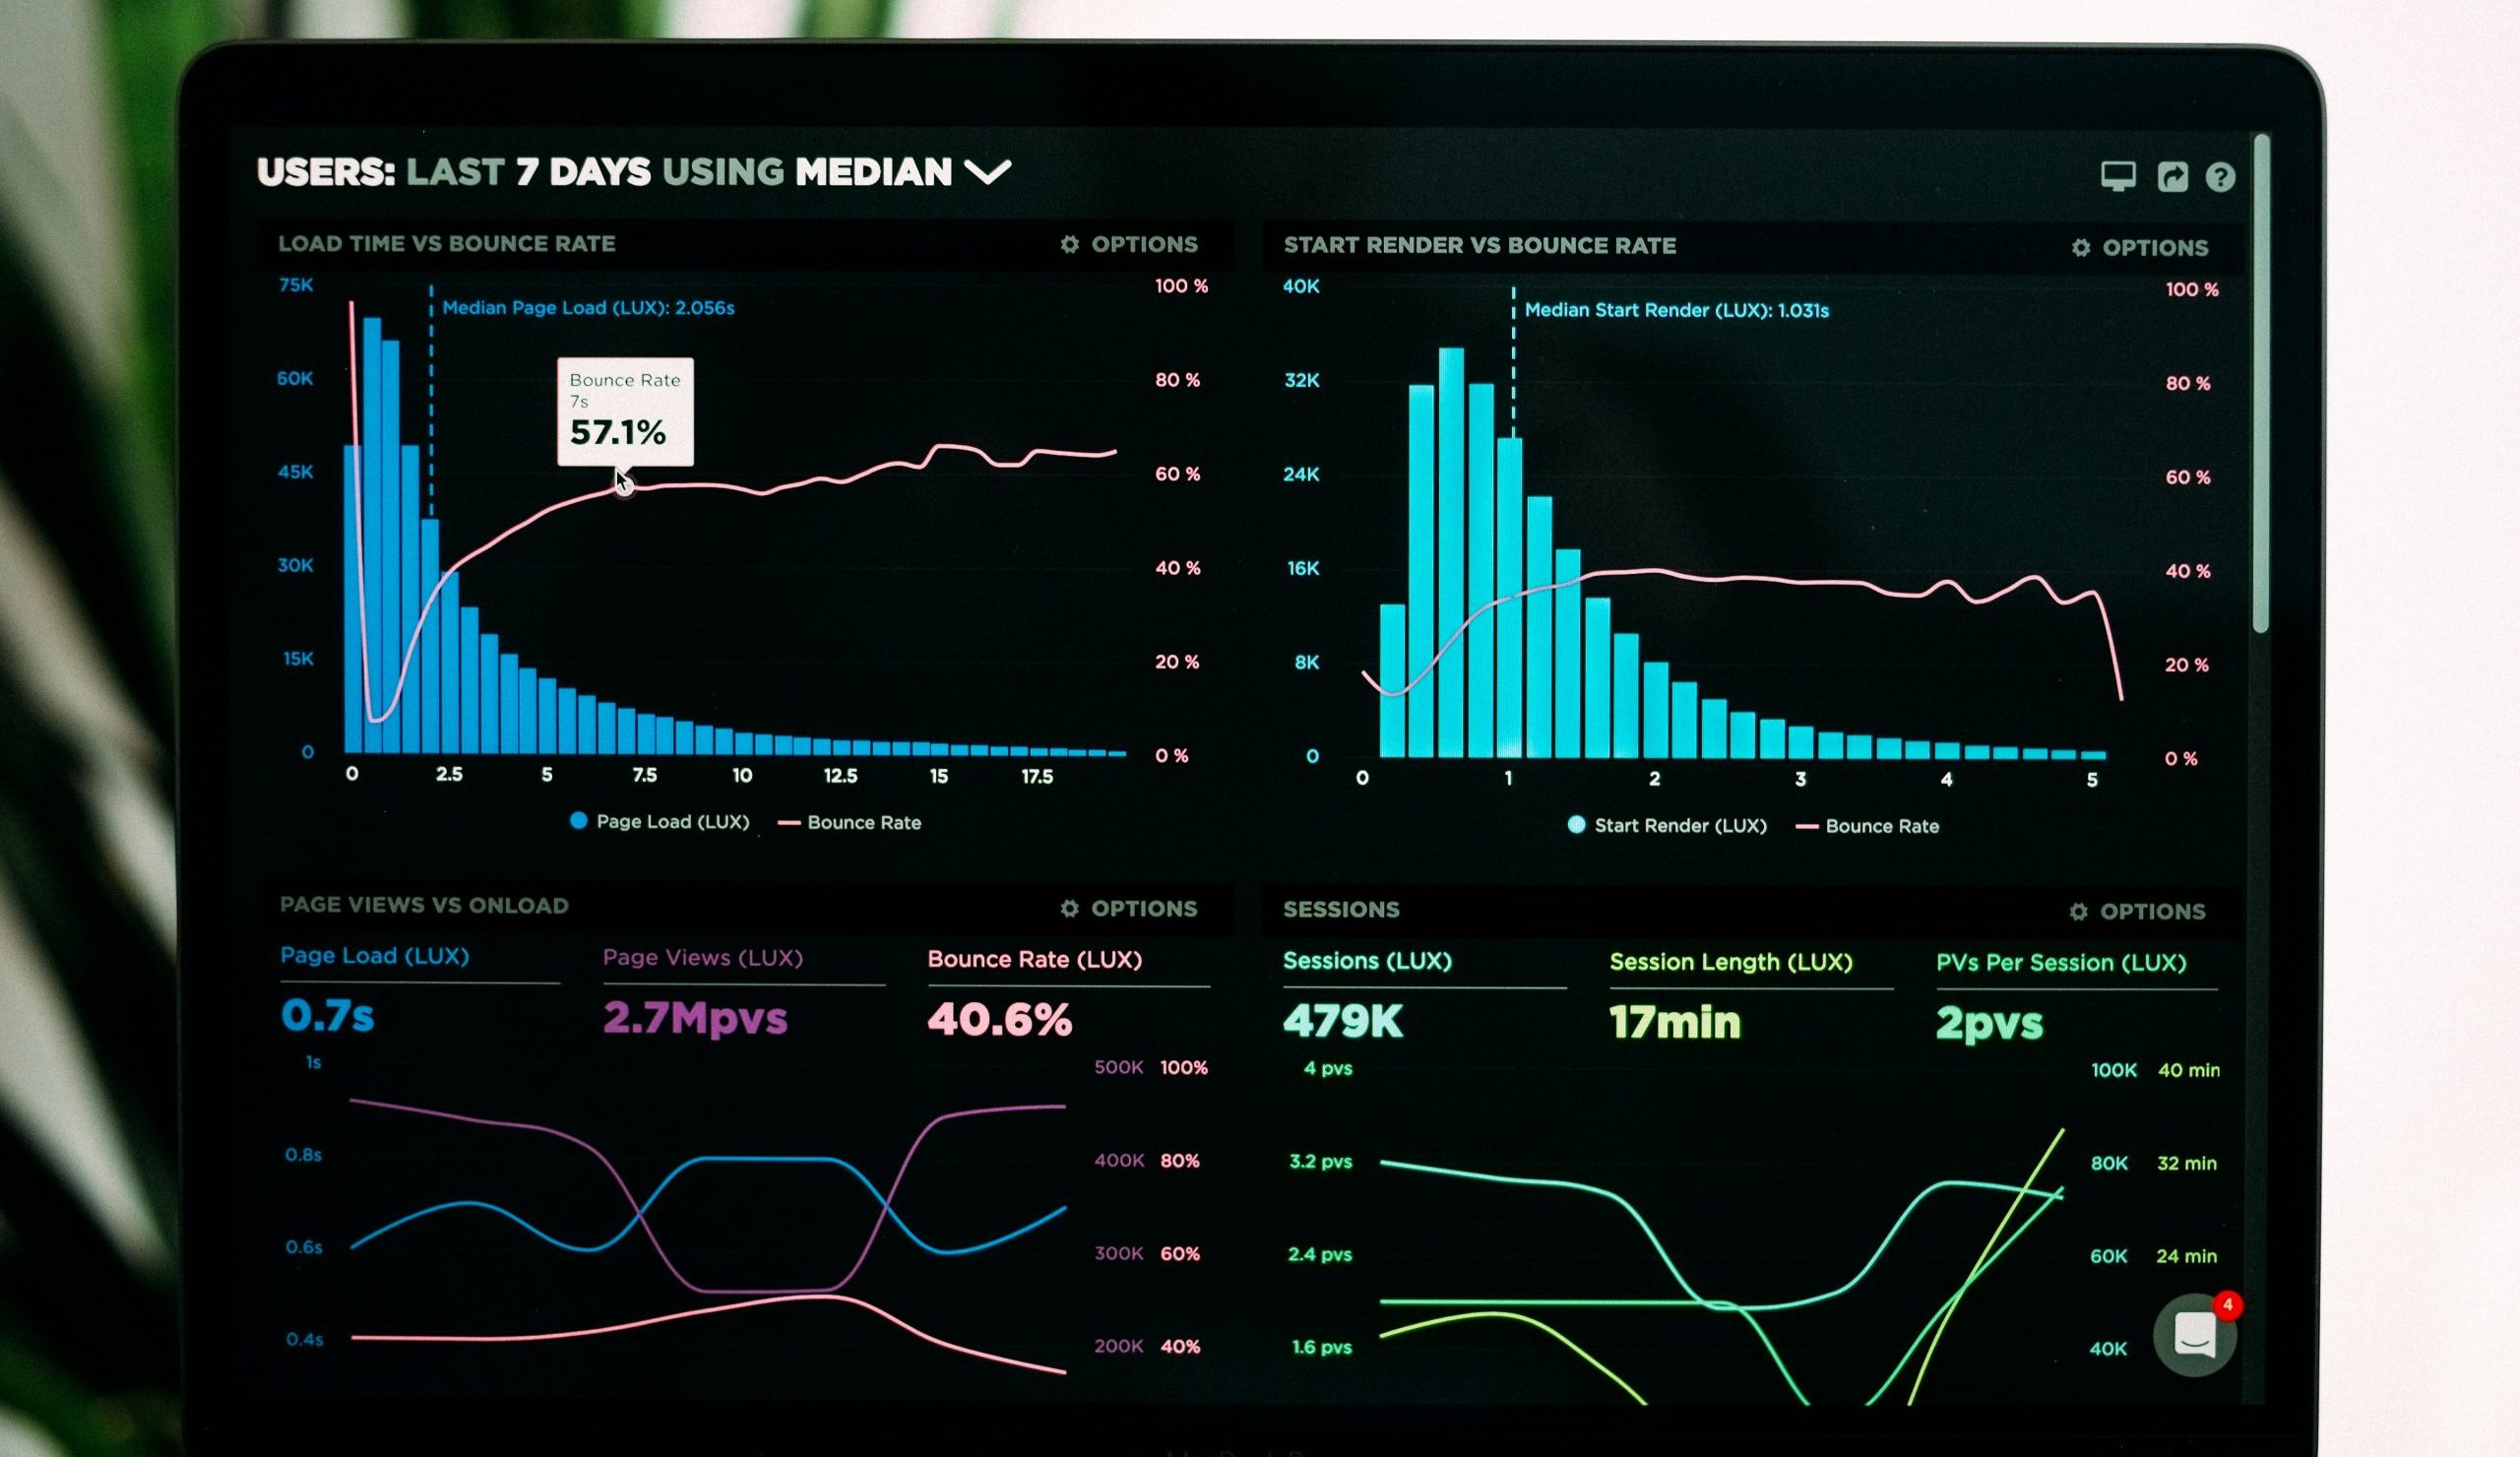The height and width of the screenshot is (1457, 2520).
Task: Click gear icon in Page Views vs Onload panel
Action: 1069,908
